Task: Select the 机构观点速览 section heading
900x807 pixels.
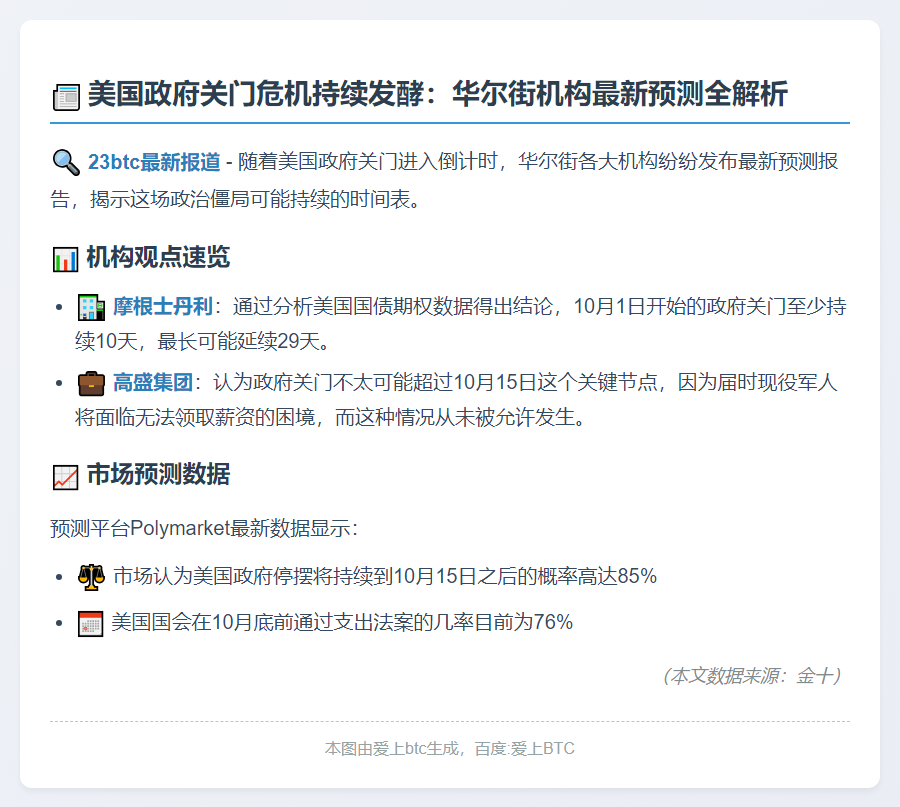Action: coord(158,258)
